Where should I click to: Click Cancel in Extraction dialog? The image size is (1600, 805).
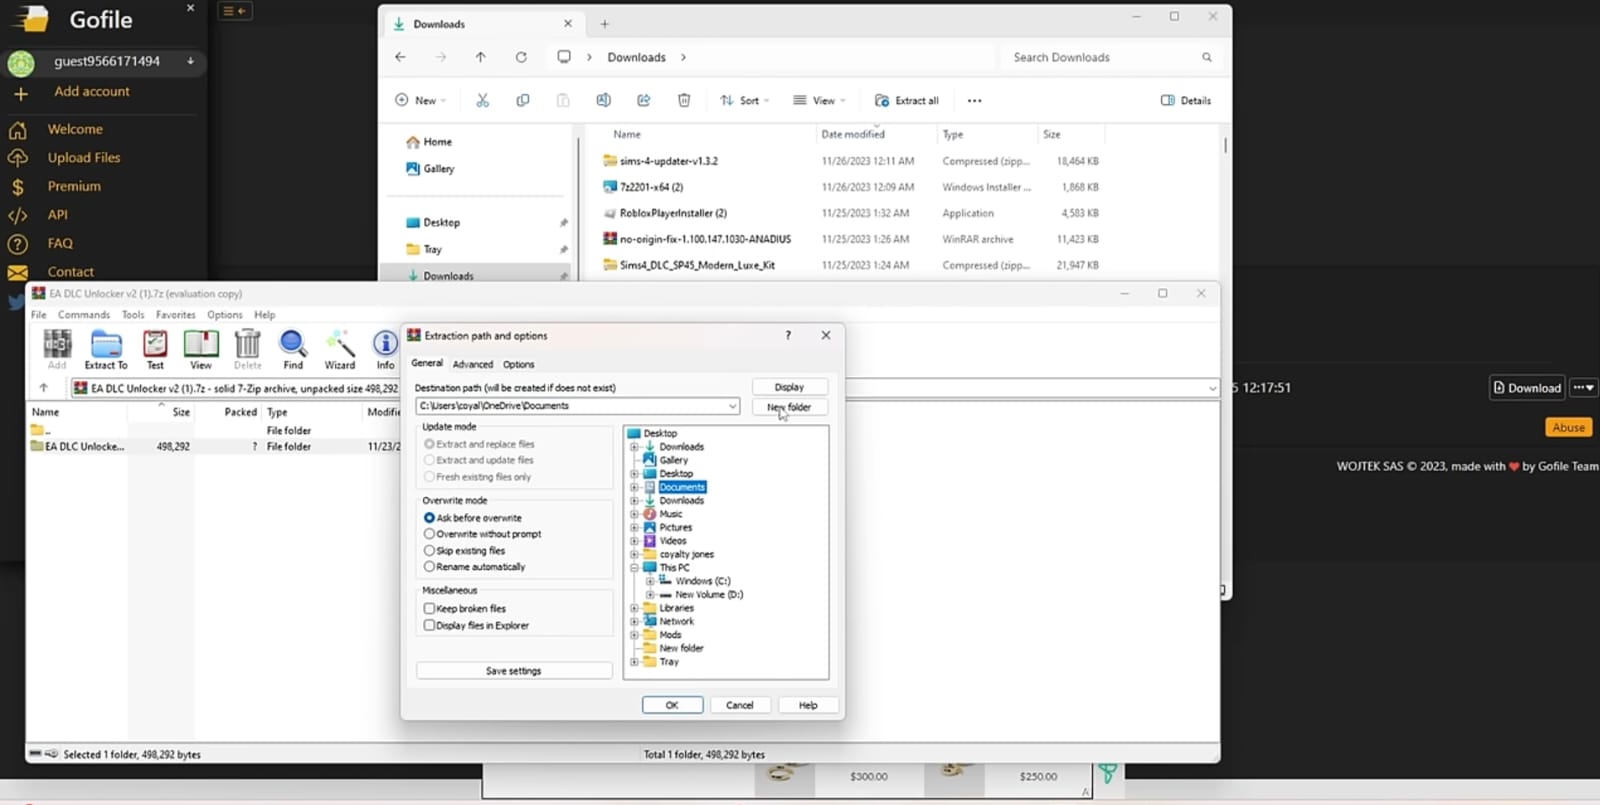(x=740, y=705)
